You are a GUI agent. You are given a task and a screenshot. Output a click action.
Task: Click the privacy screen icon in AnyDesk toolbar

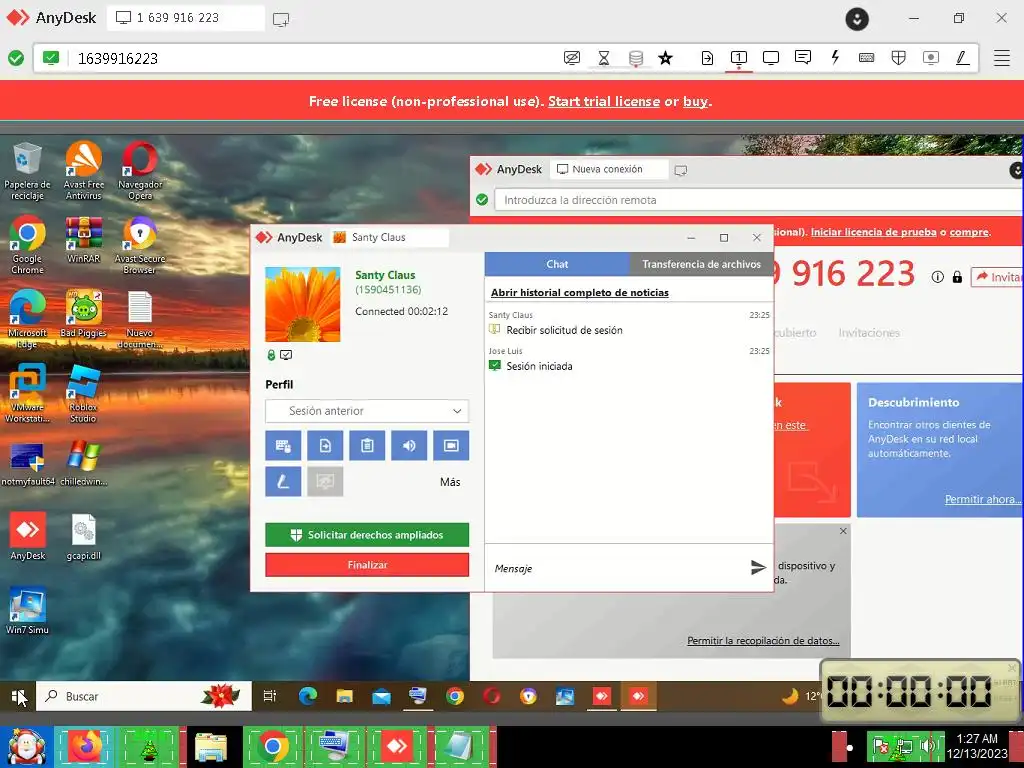[x=571, y=58]
